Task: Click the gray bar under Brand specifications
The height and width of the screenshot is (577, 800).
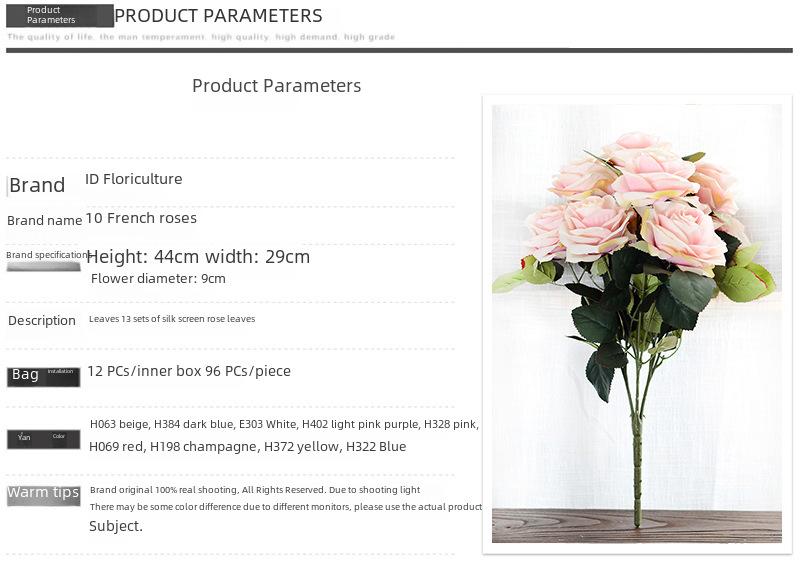Action: coord(43,267)
